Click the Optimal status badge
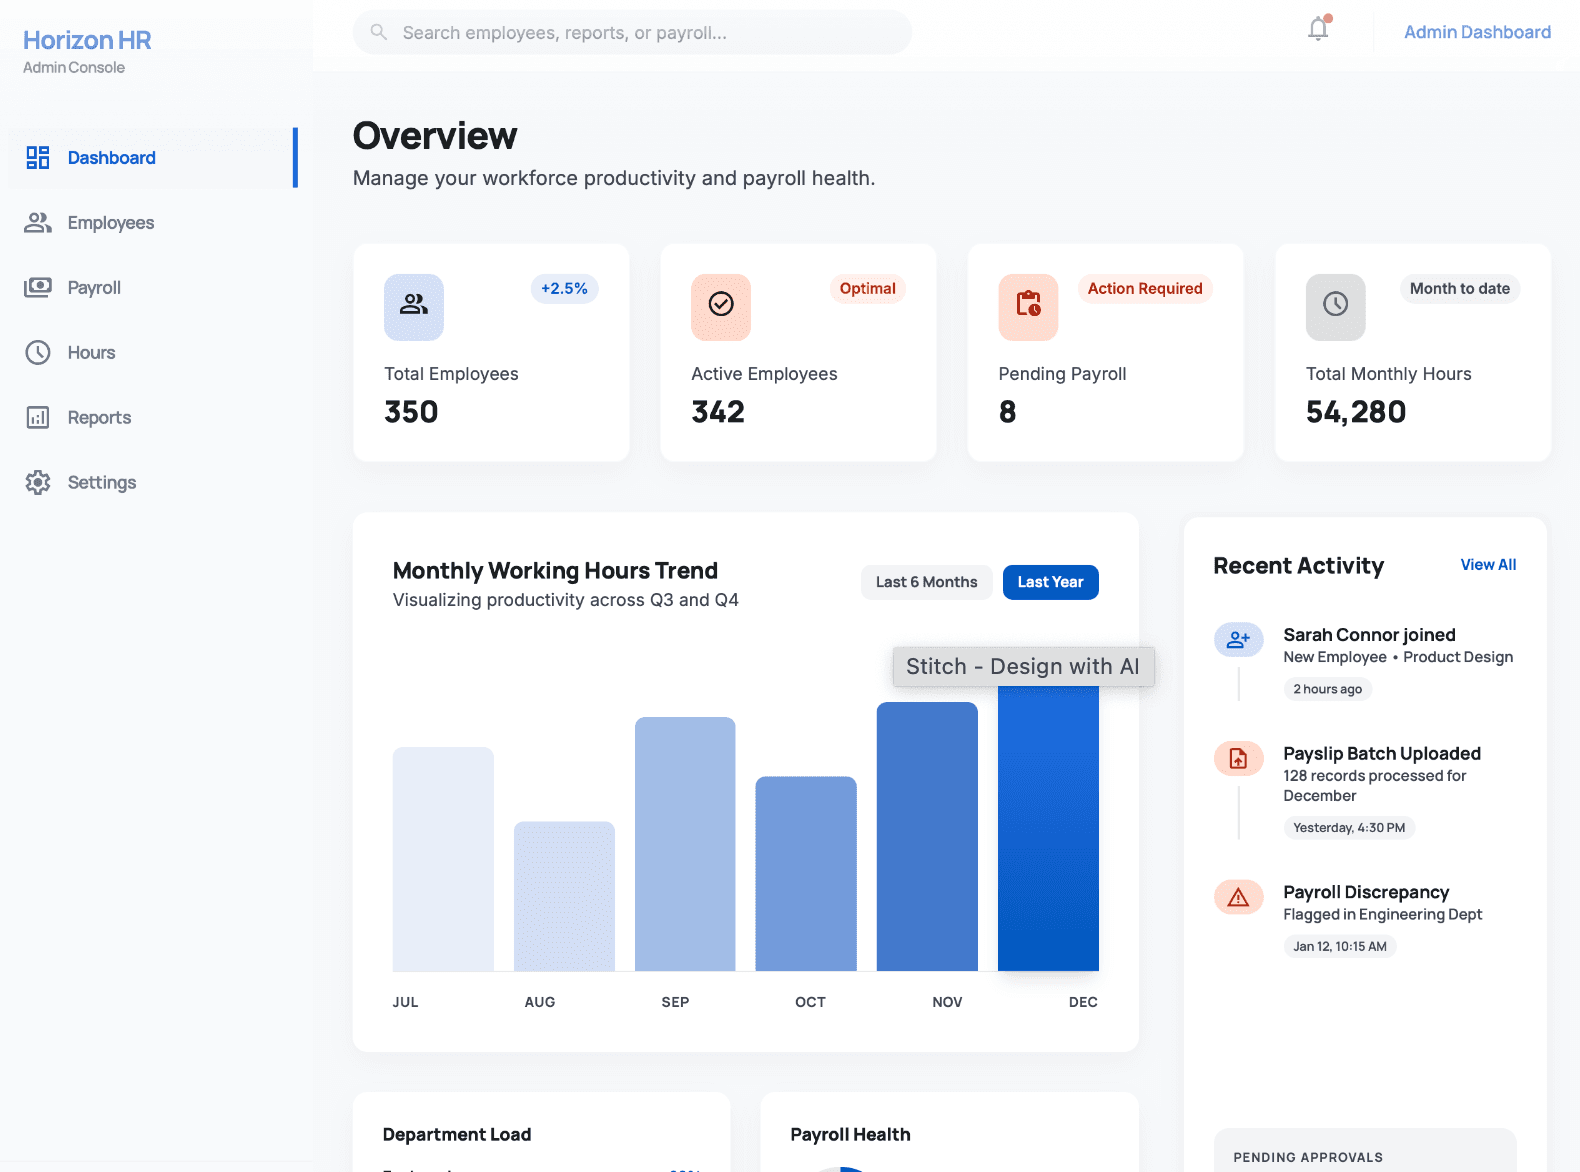Image resolution: width=1580 pixels, height=1172 pixels. (x=867, y=288)
